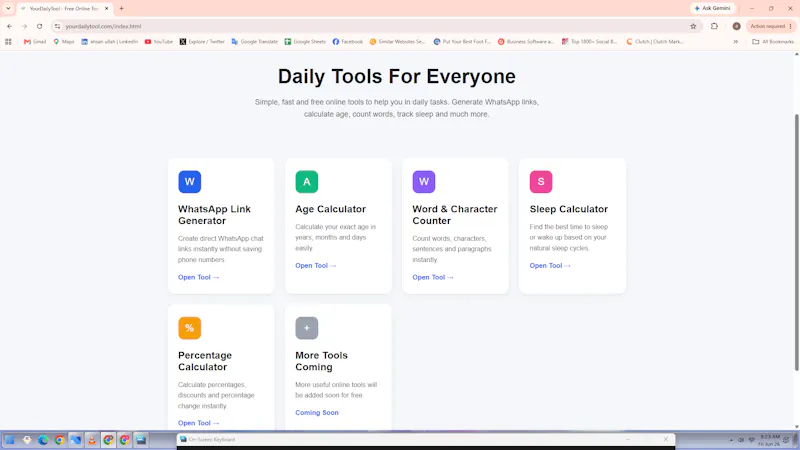Expand hidden bookmarks with the double chevron
The width and height of the screenshot is (800, 450).
click(x=736, y=42)
